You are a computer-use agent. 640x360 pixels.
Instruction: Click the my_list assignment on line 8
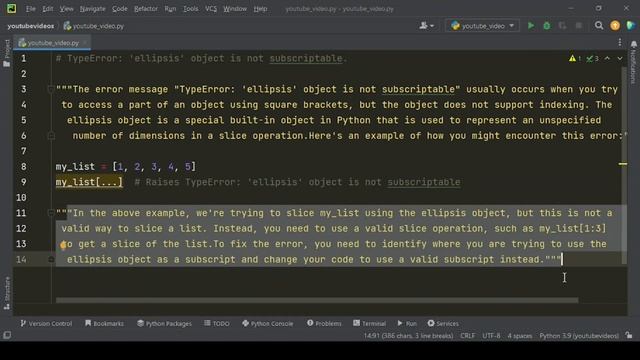pos(126,167)
